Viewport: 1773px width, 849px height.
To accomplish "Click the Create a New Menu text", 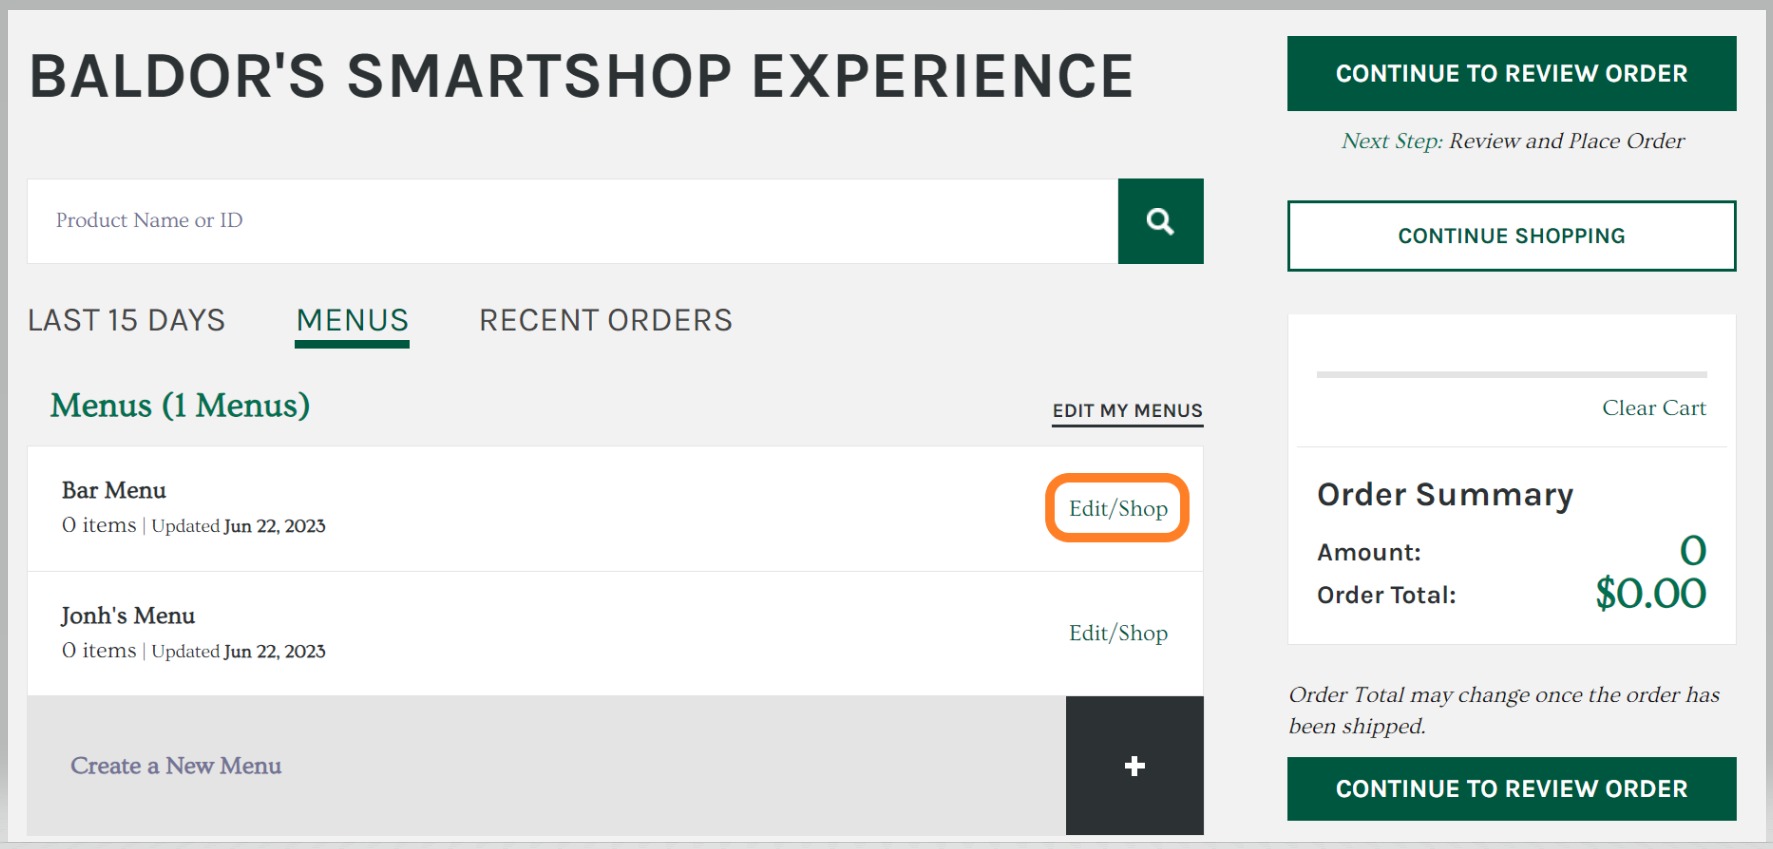I will click(176, 766).
